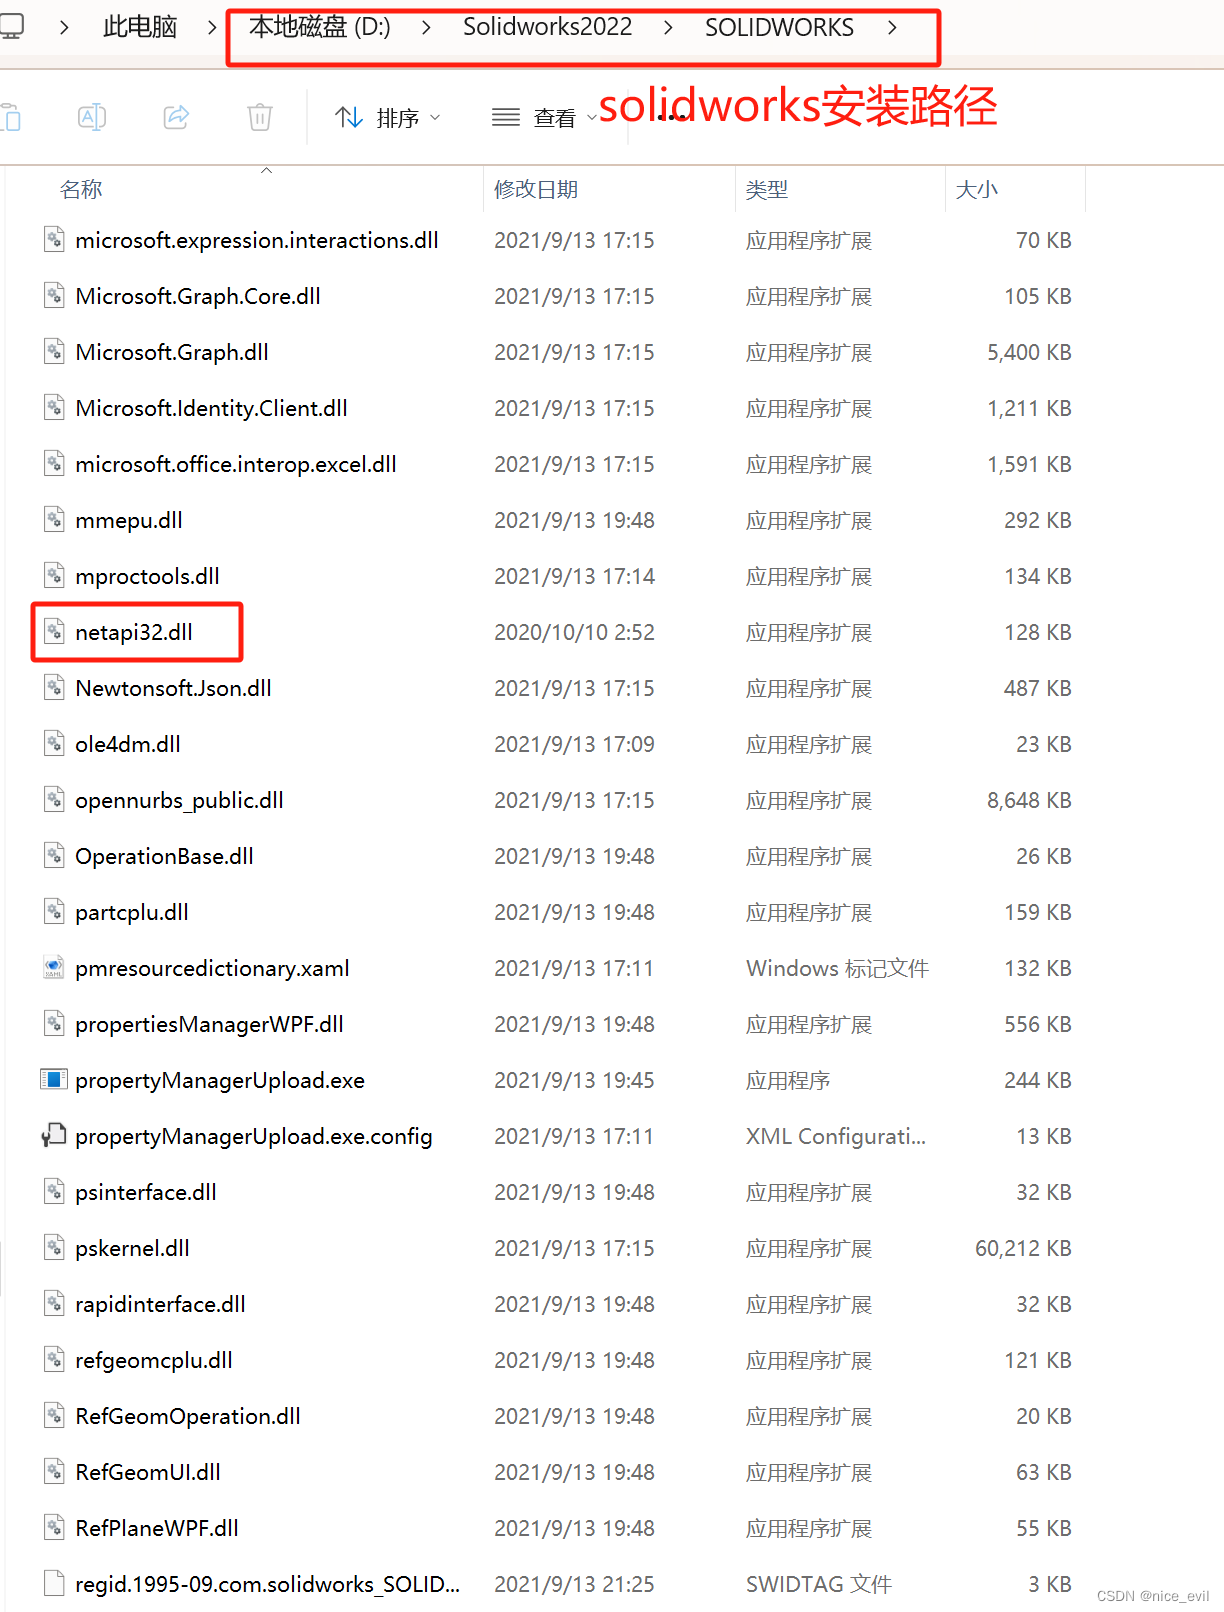Click type SWIDTAG 文件 in last row
This screenshot has width=1224, height=1612.
(819, 1584)
